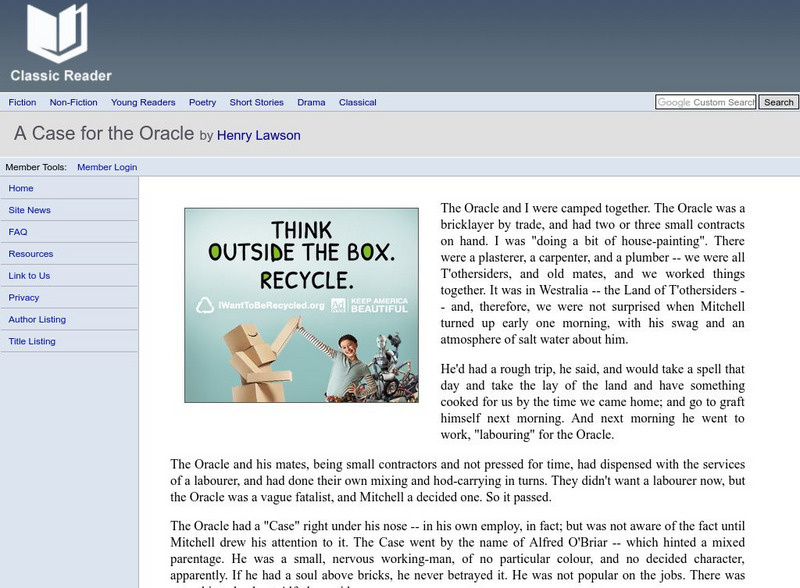Browse the Poetry section
The width and height of the screenshot is (800, 588).
tap(202, 102)
